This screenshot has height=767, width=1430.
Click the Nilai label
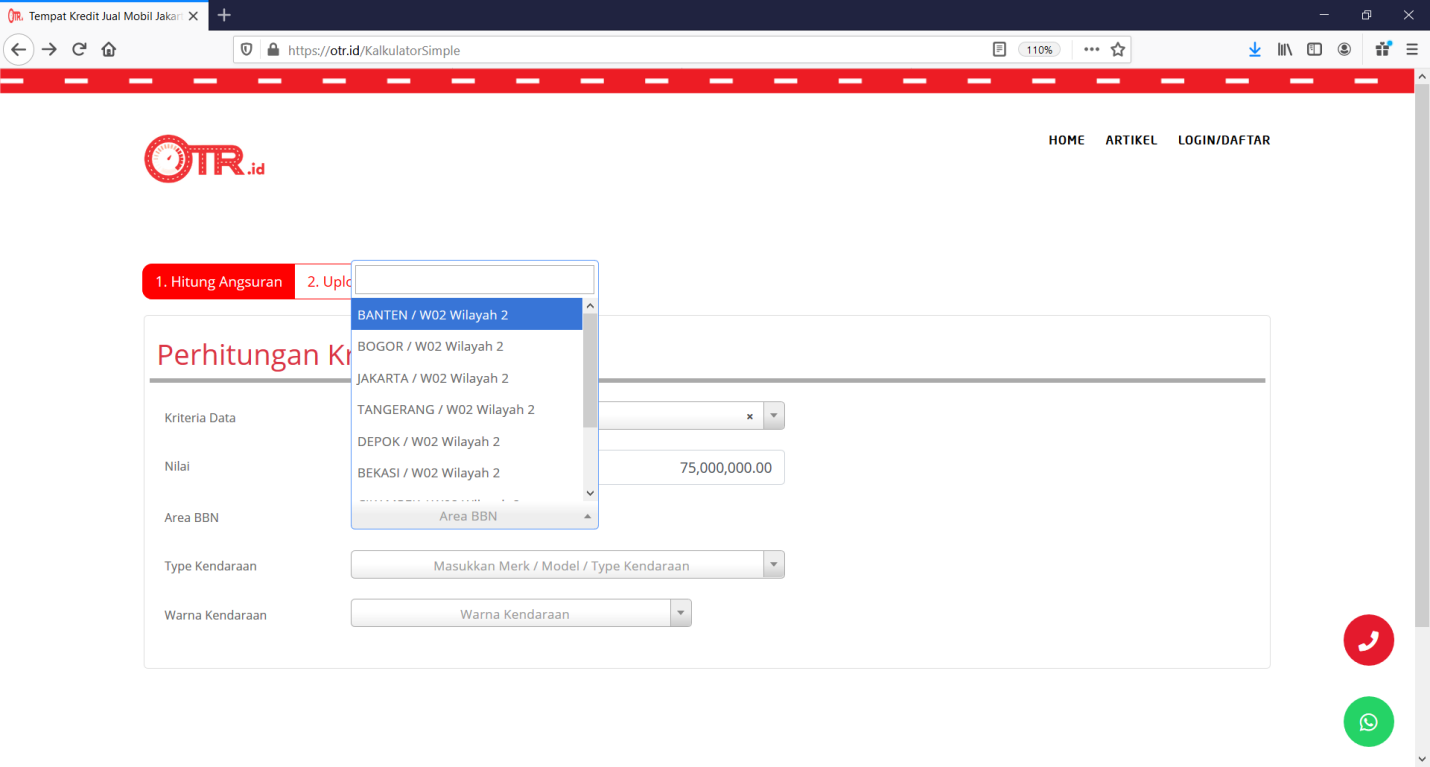[x=177, y=466]
